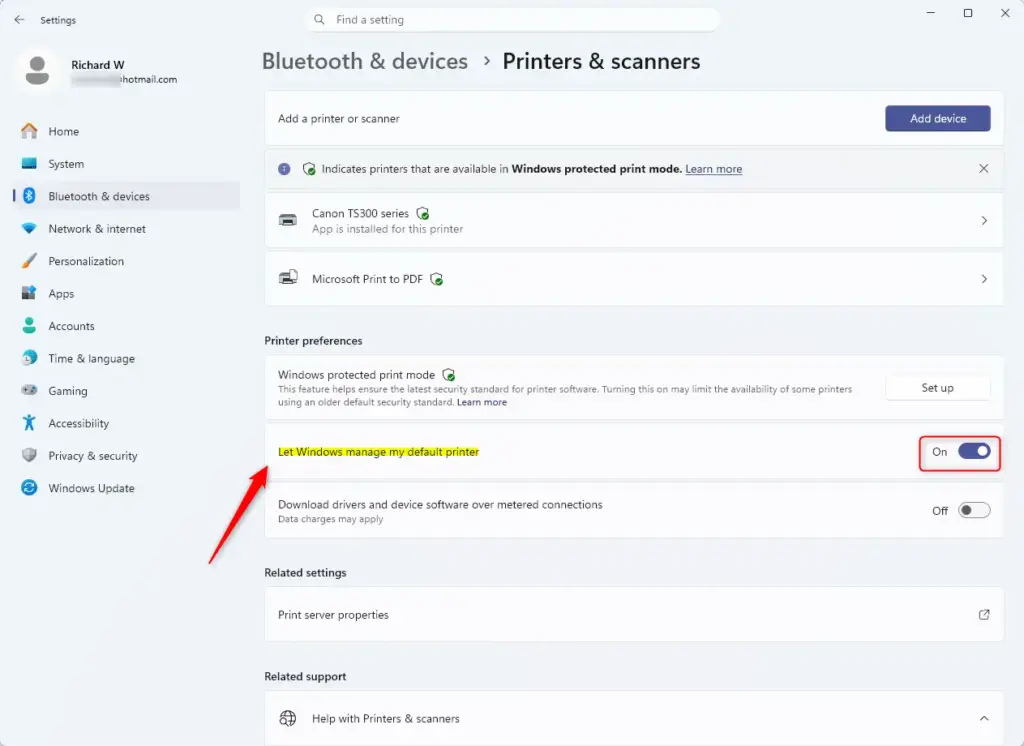Click the back arrow icon in Settings
This screenshot has width=1024, height=746.
click(x=19, y=20)
